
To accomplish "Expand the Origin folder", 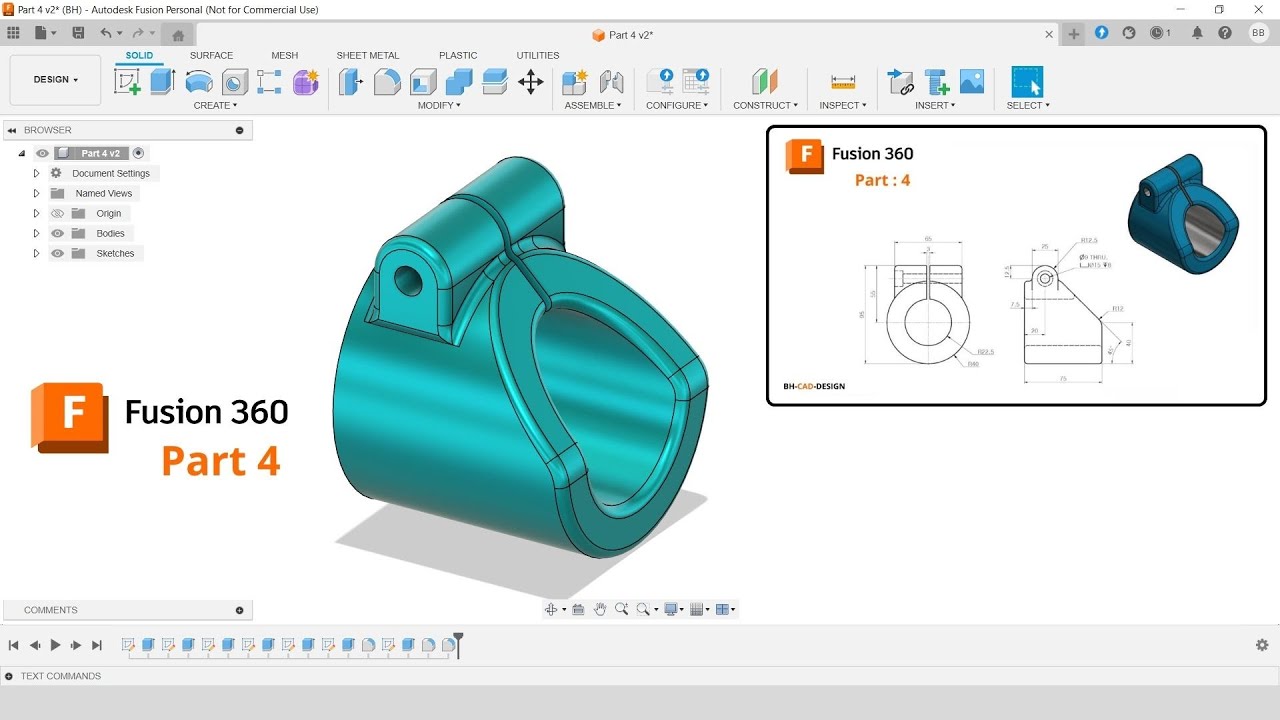I will coord(36,213).
